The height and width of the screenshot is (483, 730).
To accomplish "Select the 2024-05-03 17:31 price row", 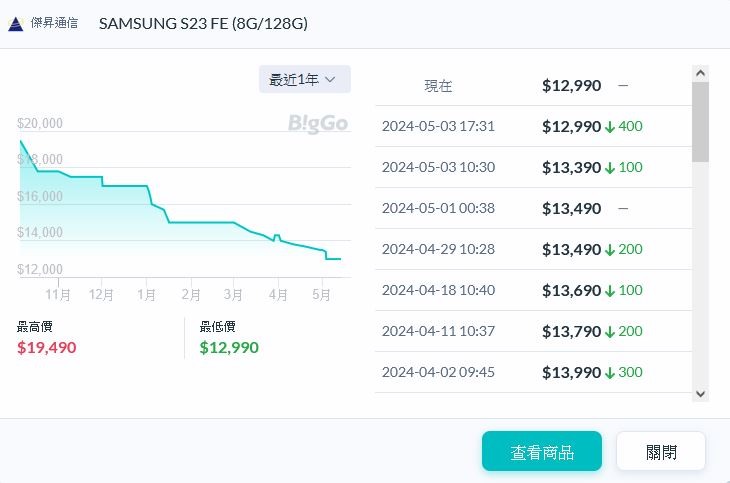I will click(x=534, y=126).
